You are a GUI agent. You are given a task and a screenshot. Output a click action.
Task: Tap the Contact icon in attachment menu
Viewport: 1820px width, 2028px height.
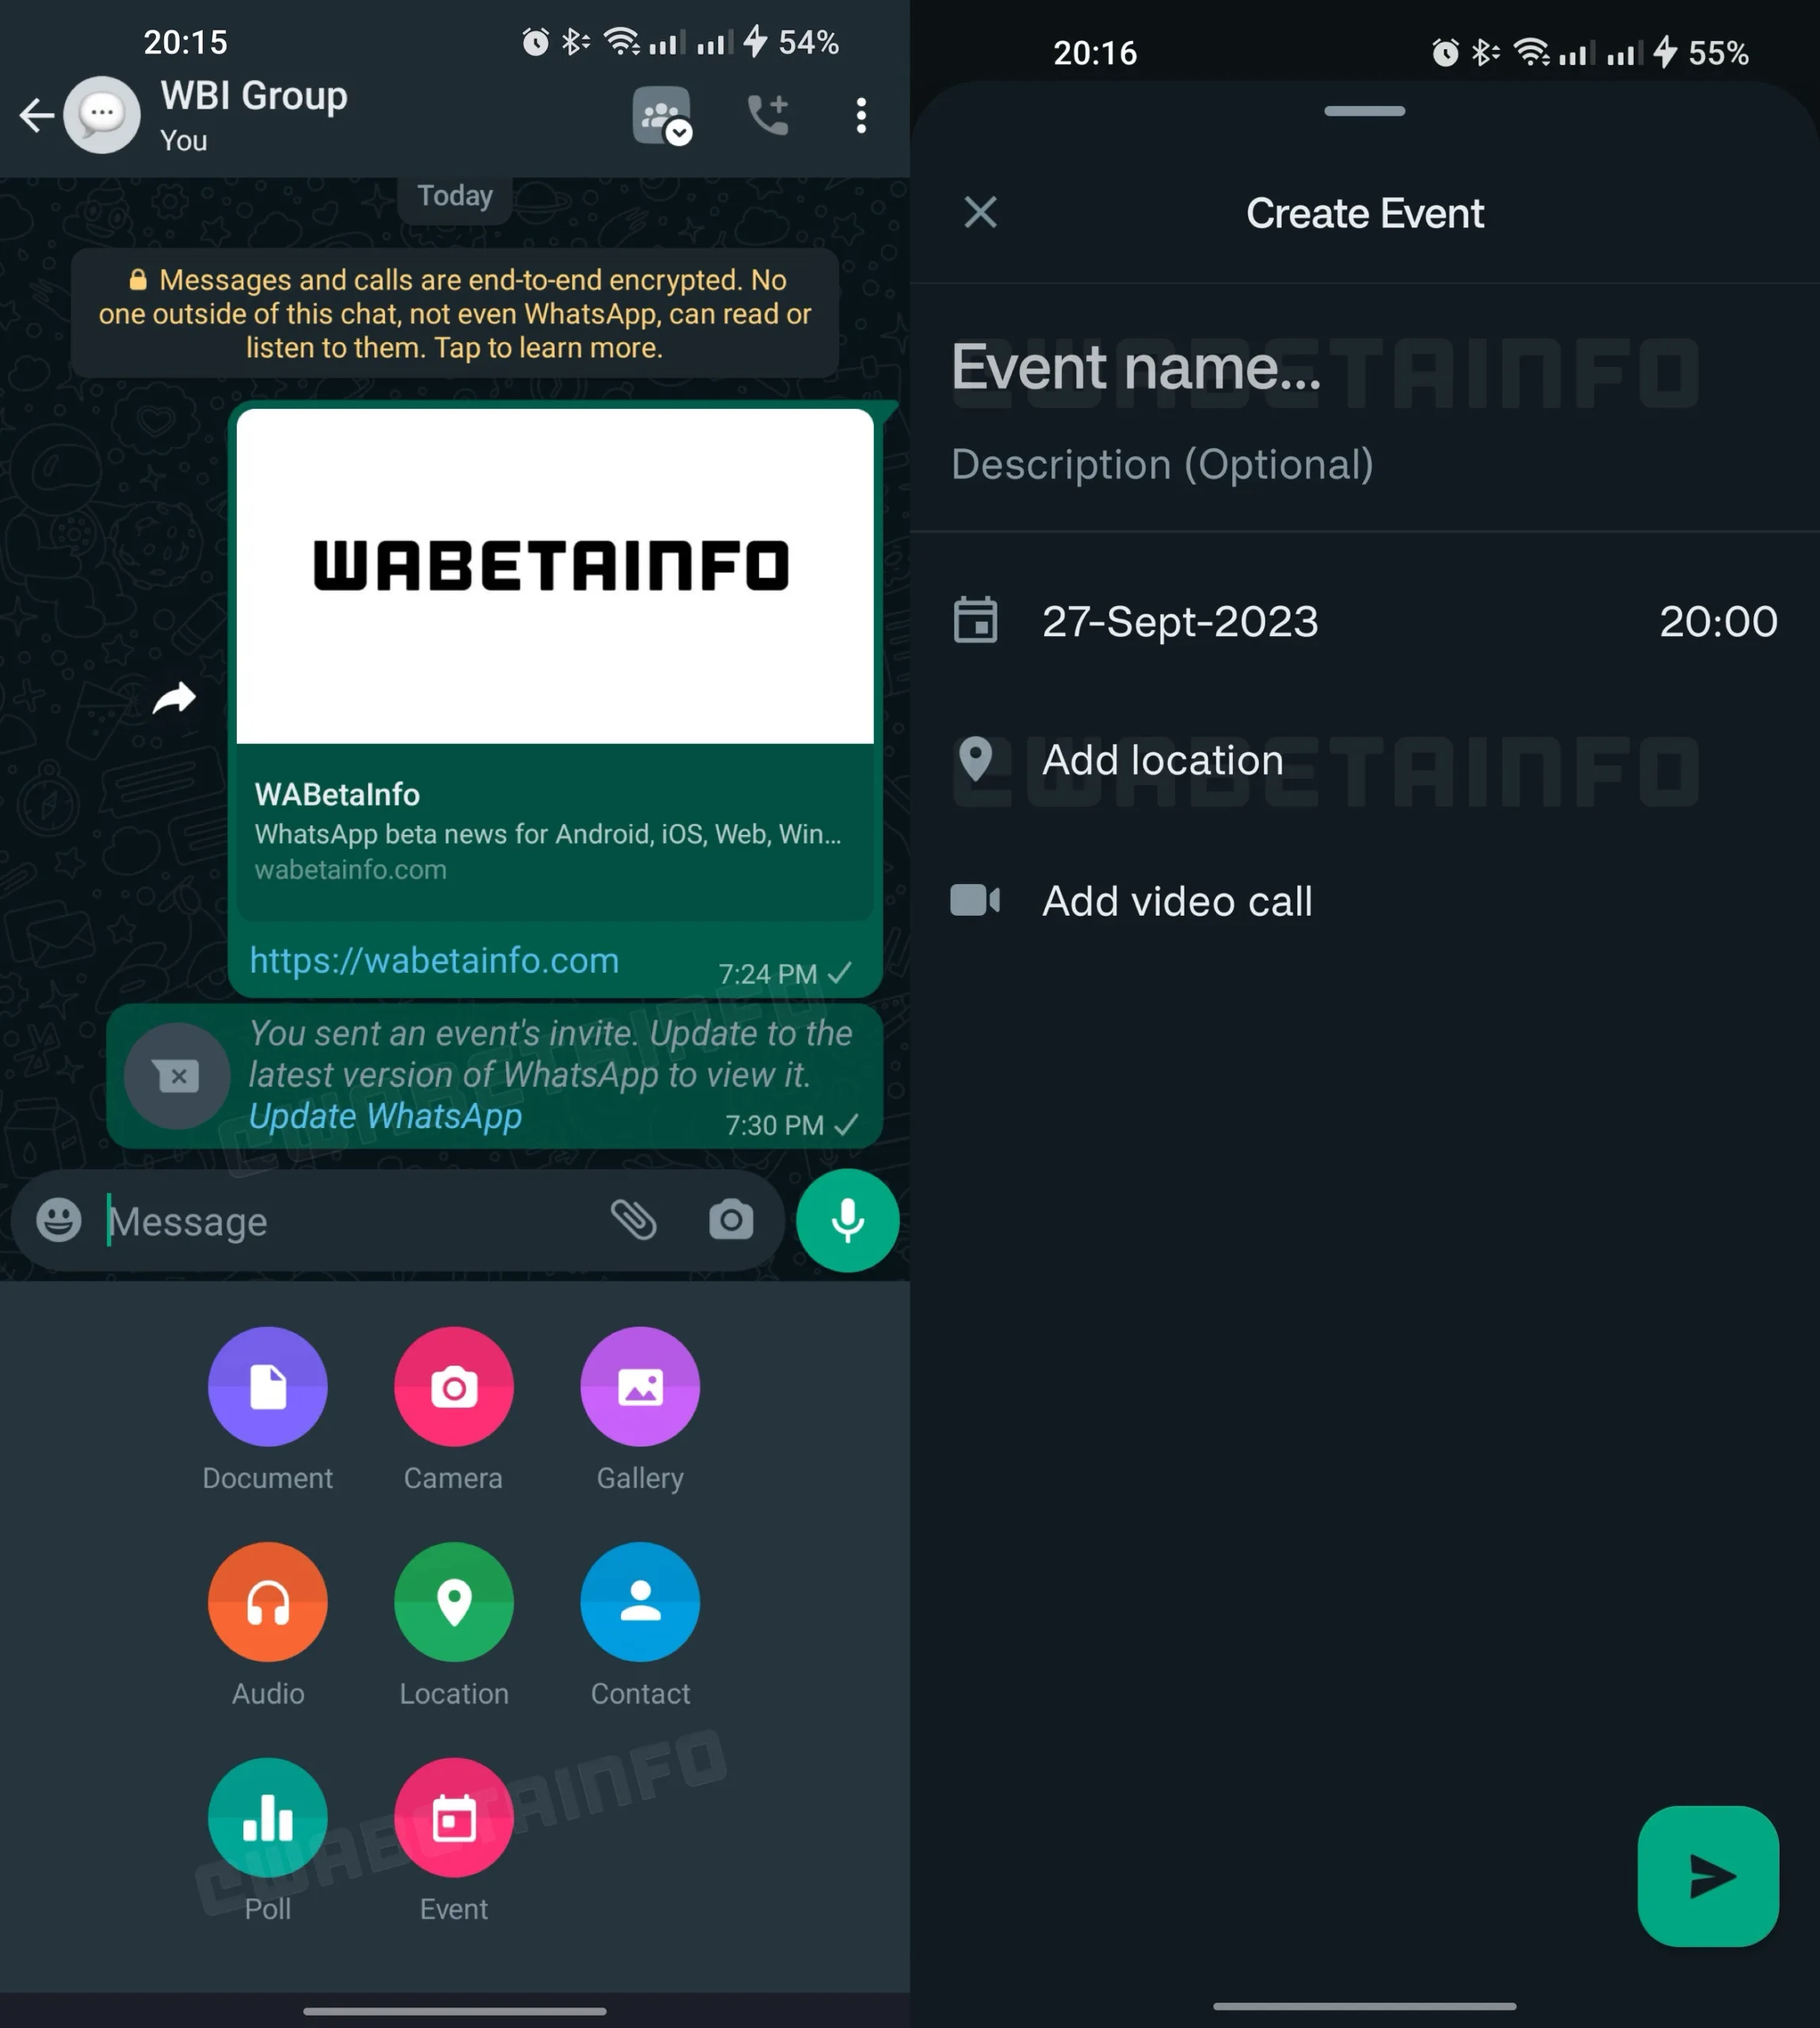tap(638, 1599)
